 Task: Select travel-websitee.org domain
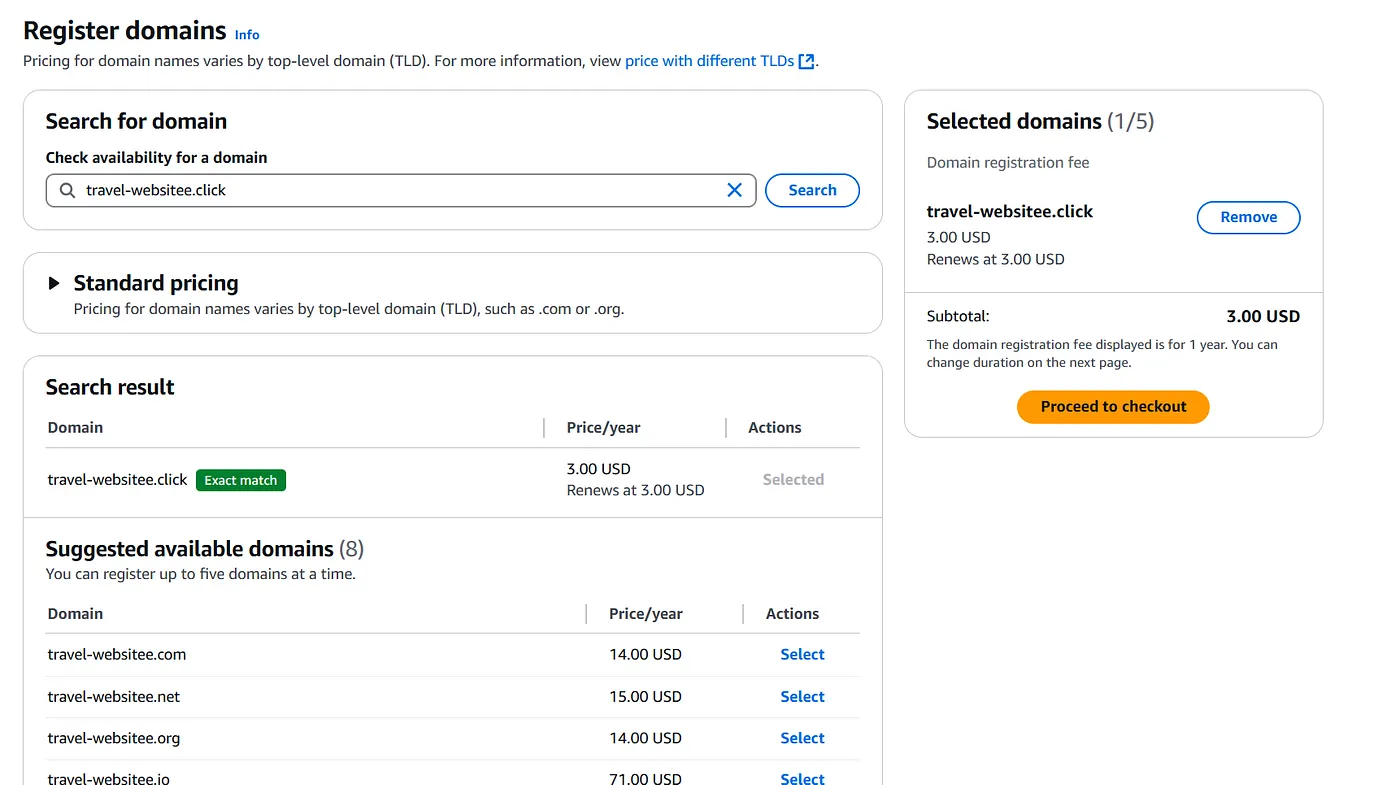tap(802, 738)
